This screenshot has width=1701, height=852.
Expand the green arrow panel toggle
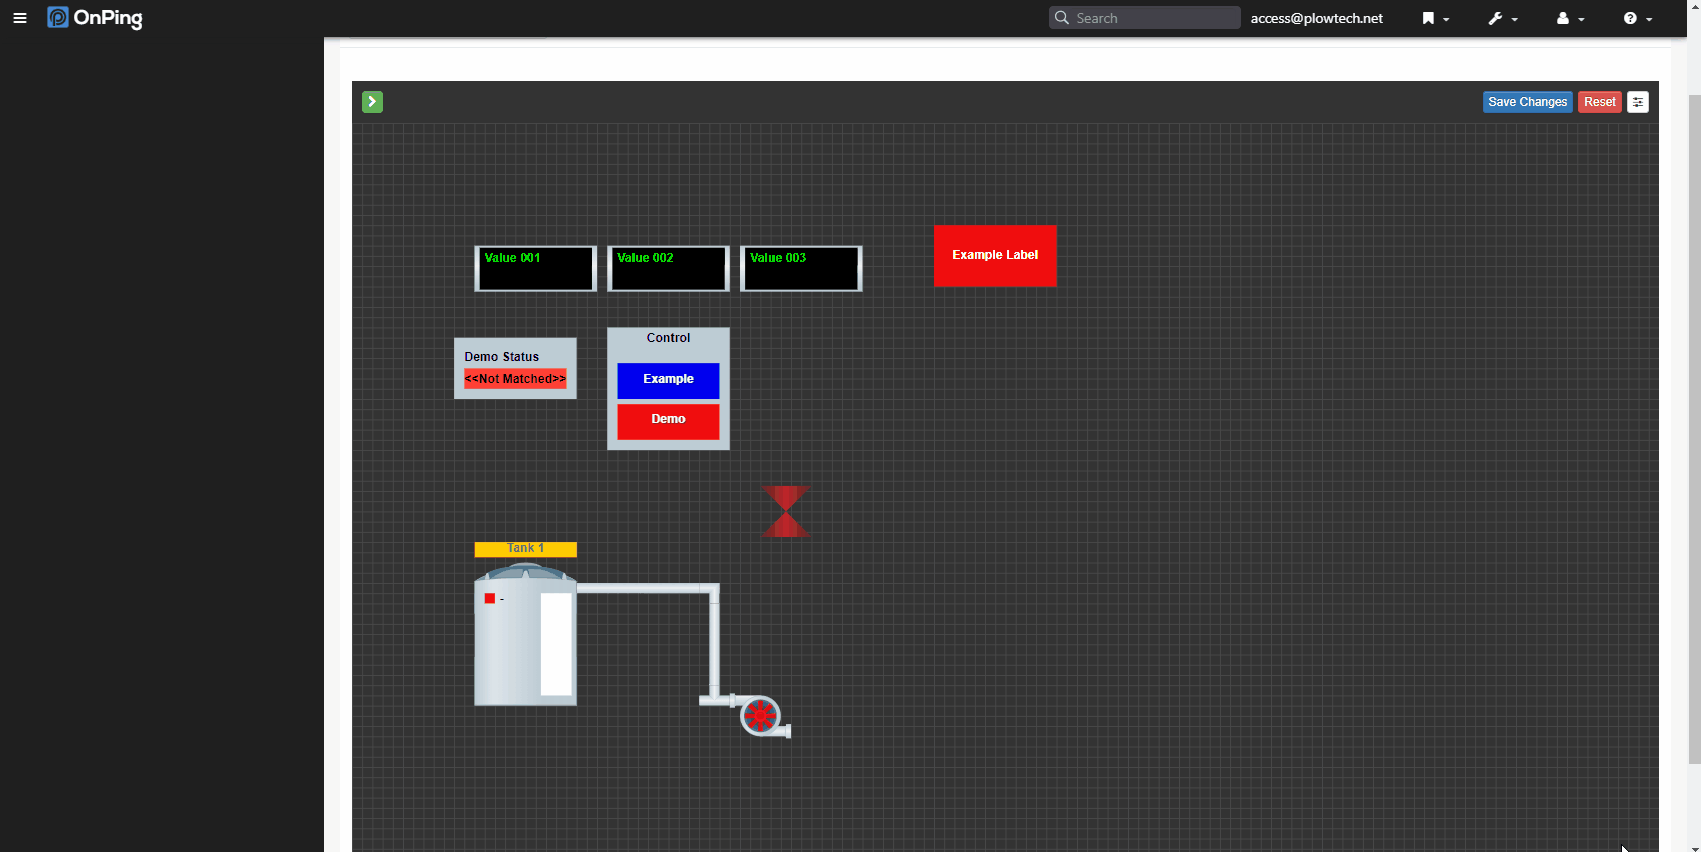click(372, 102)
